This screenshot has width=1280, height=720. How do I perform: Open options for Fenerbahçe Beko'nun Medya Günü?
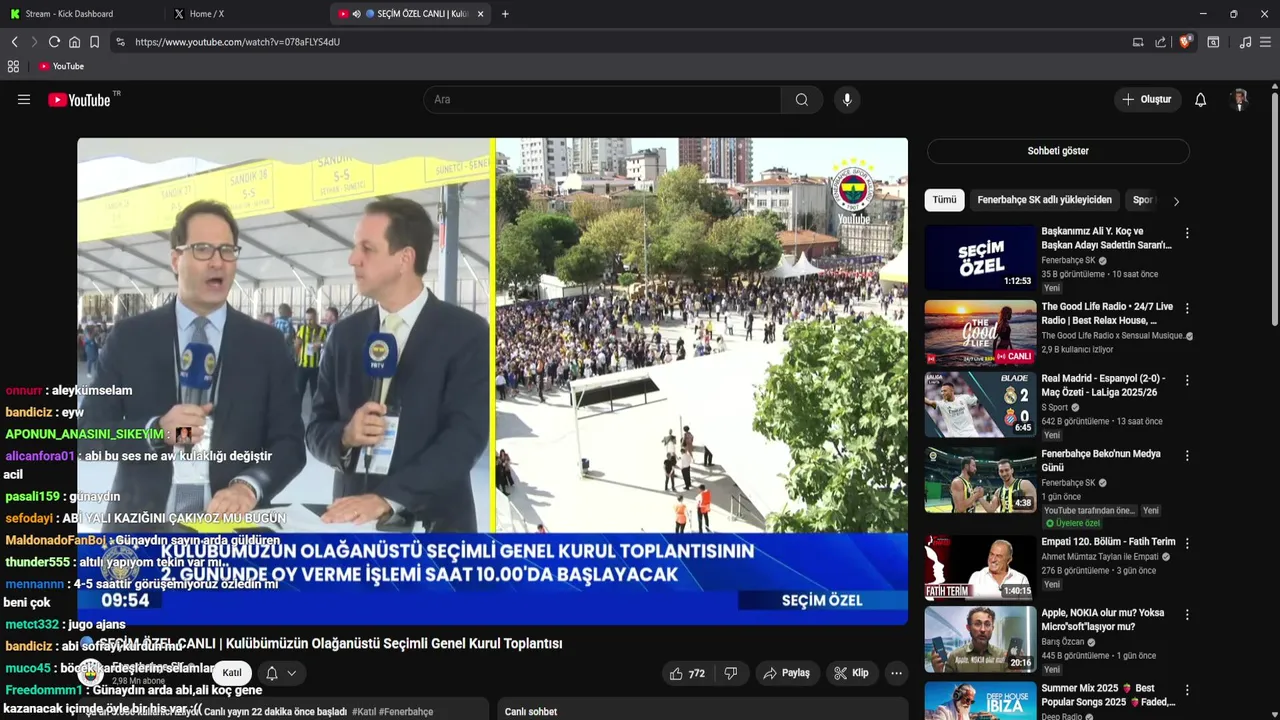[x=1187, y=456]
